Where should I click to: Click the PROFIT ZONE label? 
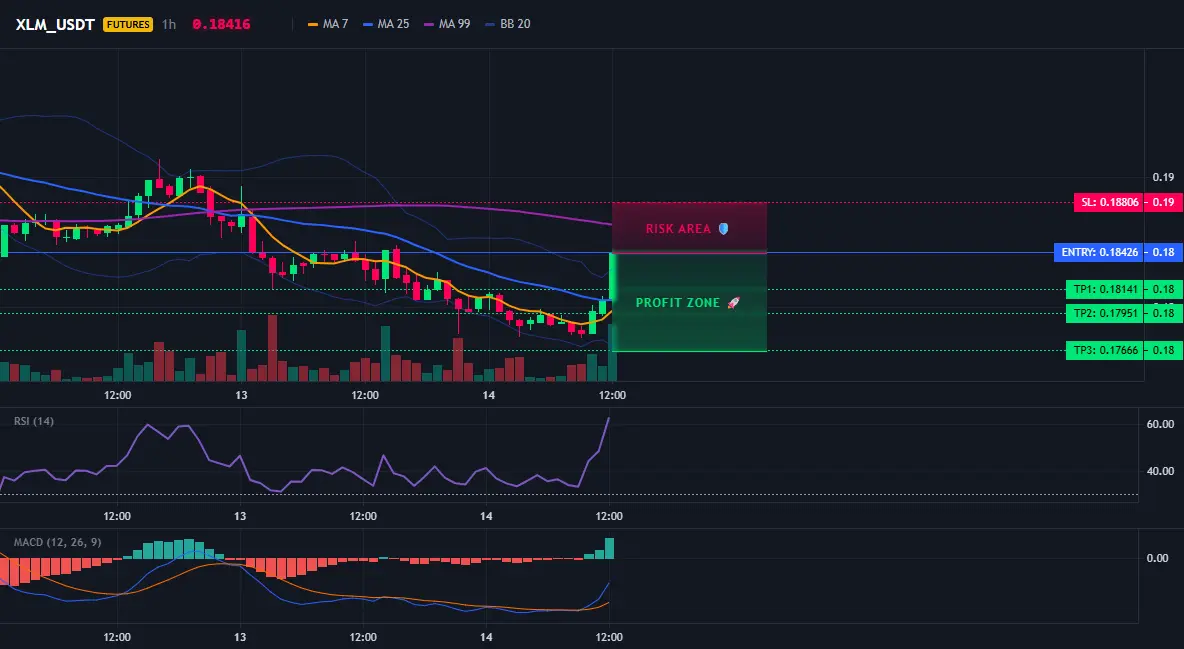(678, 302)
